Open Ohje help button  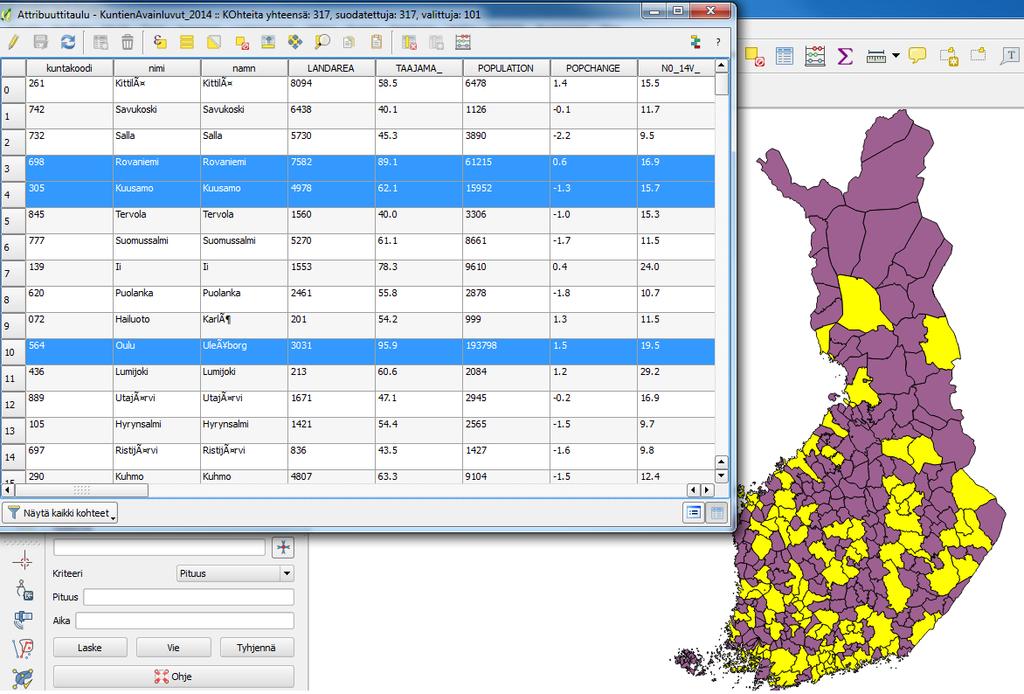pos(174,676)
